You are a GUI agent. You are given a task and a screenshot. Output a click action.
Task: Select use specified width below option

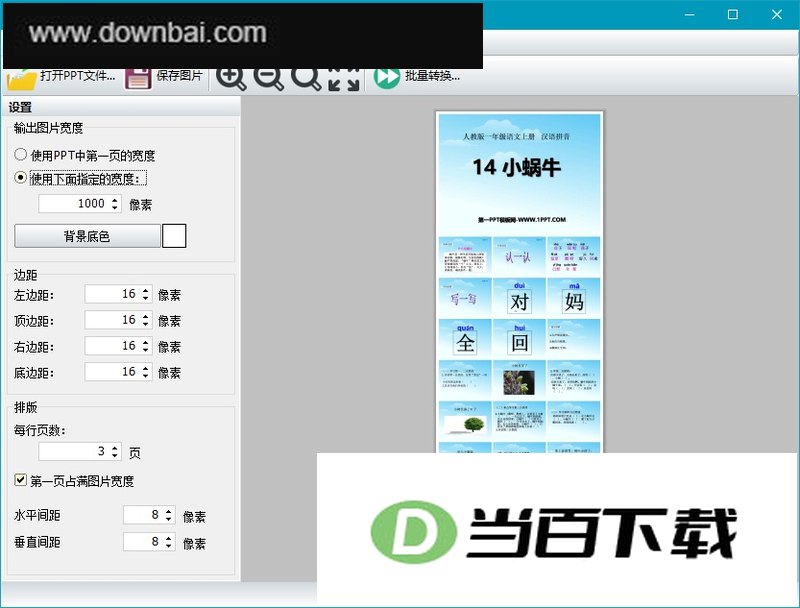point(20,178)
